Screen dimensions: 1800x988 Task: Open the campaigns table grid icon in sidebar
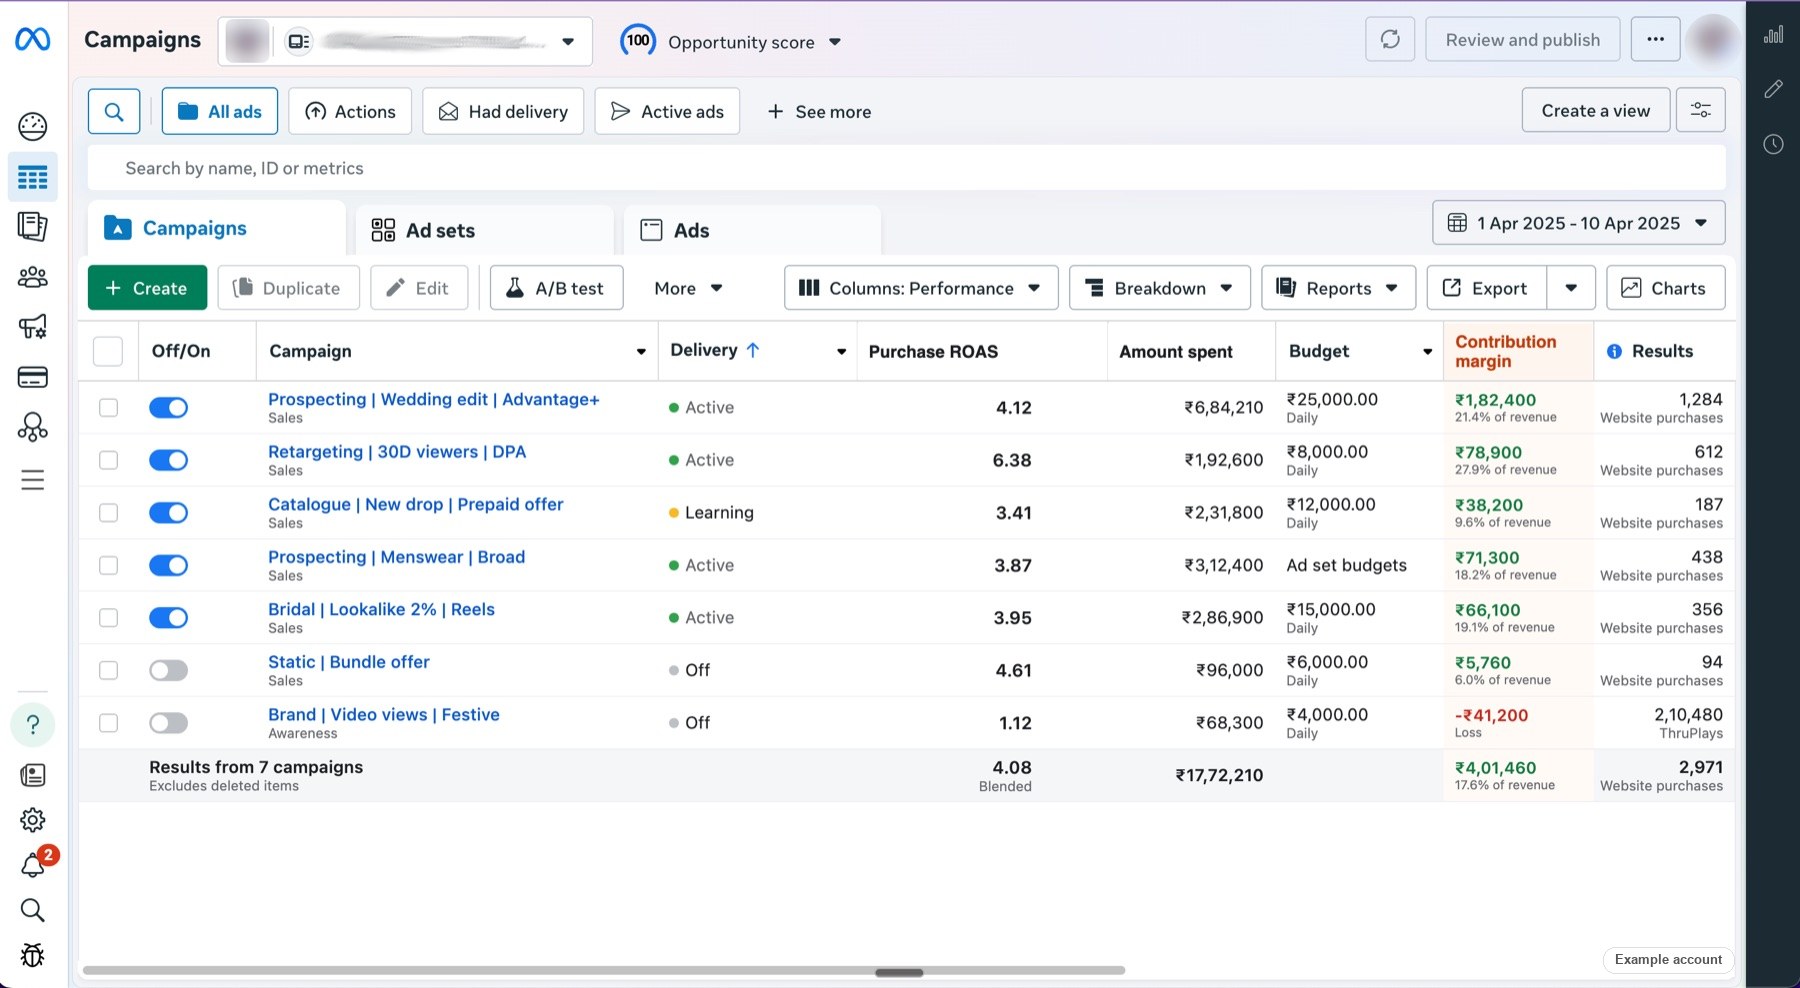[x=32, y=178]
